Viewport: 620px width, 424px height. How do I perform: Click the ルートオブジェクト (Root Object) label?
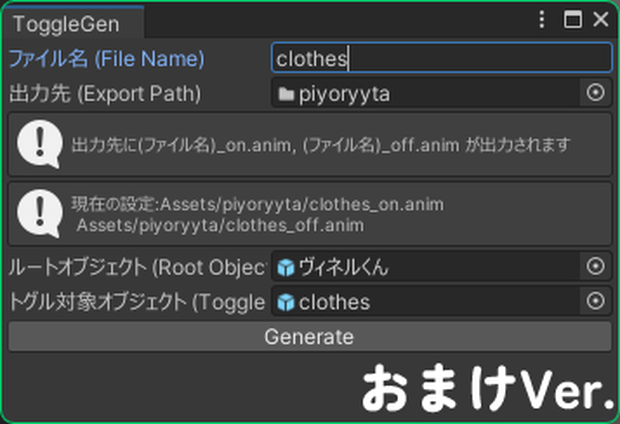(137, 267)
